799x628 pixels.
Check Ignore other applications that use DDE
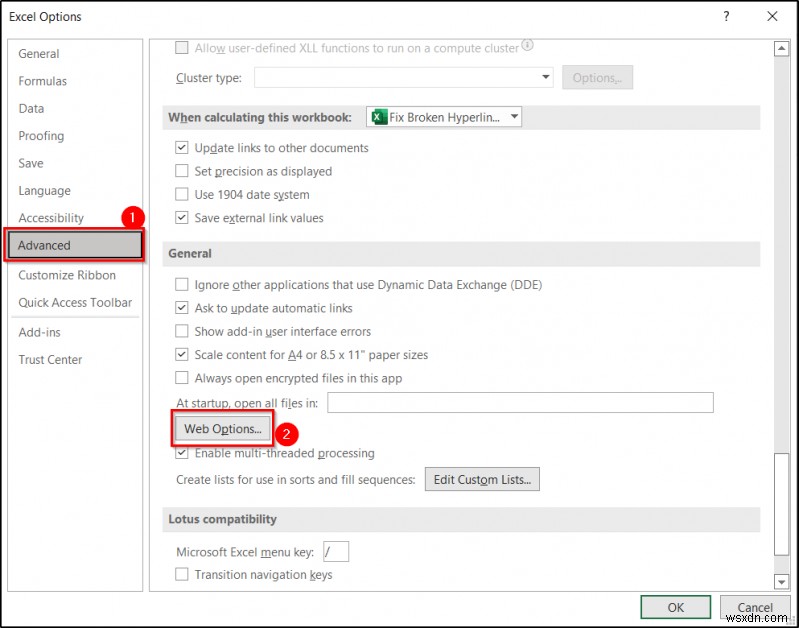pos(181,284)
